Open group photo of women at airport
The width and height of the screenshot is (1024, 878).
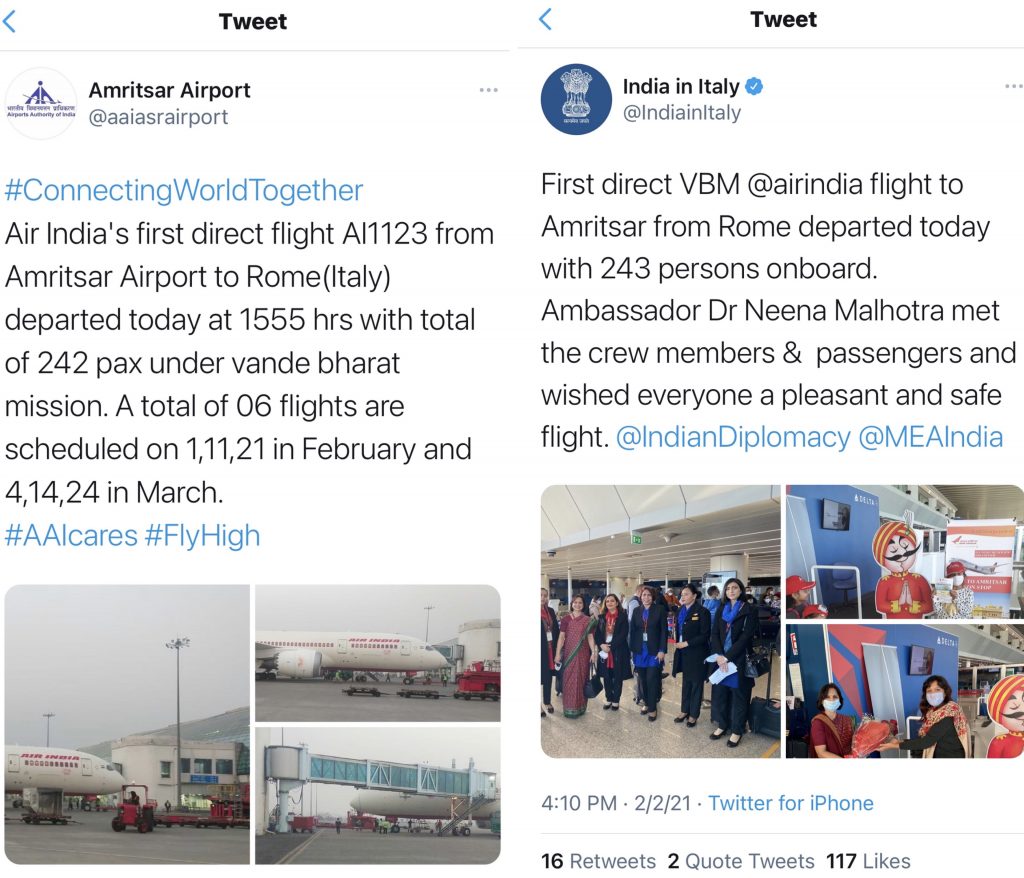point(660,621)
